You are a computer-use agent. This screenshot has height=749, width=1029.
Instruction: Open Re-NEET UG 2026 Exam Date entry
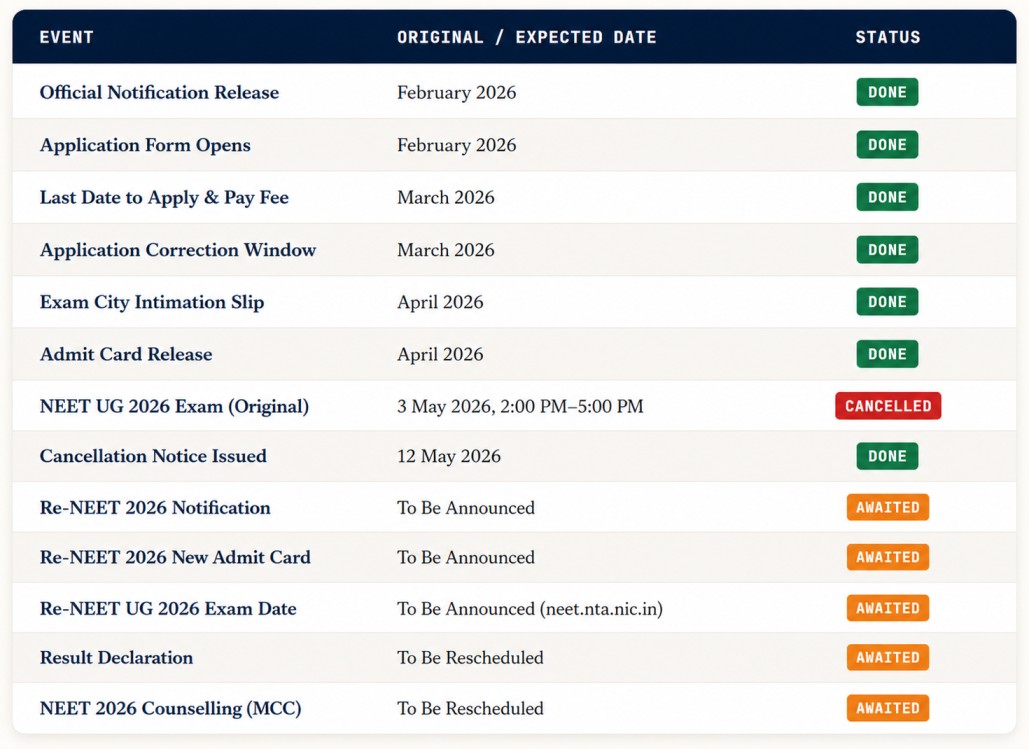[x=168, y=609]
